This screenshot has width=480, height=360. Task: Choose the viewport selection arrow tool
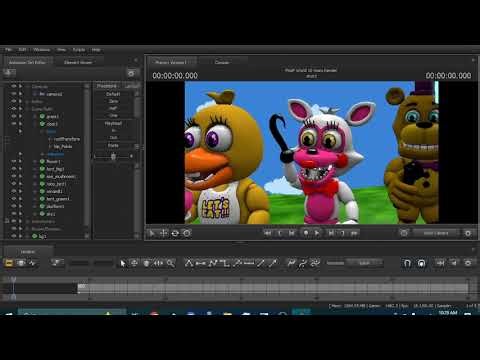(152, 233)
